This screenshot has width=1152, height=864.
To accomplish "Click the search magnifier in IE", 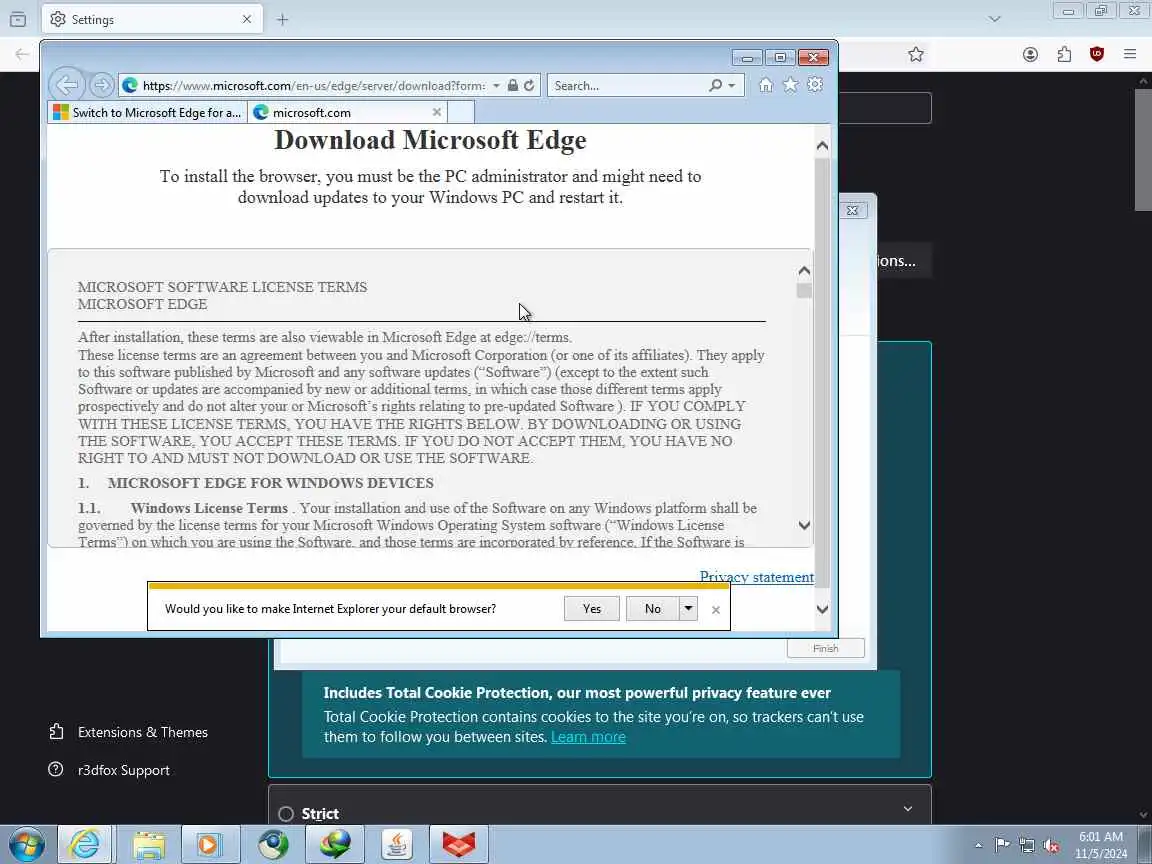I will [716, 85].
